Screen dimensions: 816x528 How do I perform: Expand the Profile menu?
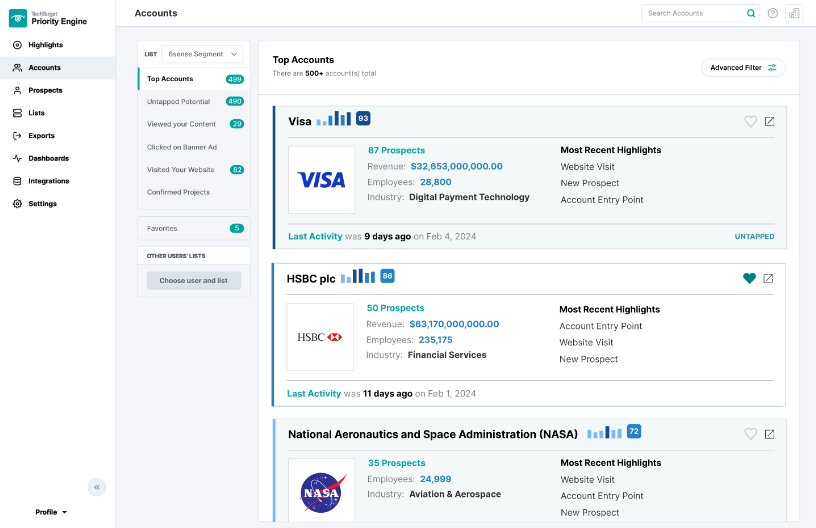point(51,512)
